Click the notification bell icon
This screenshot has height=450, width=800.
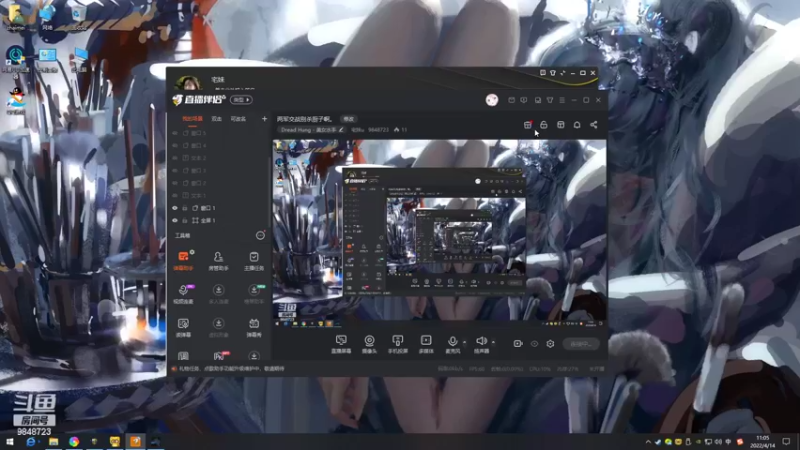click(x=577, y=125)
